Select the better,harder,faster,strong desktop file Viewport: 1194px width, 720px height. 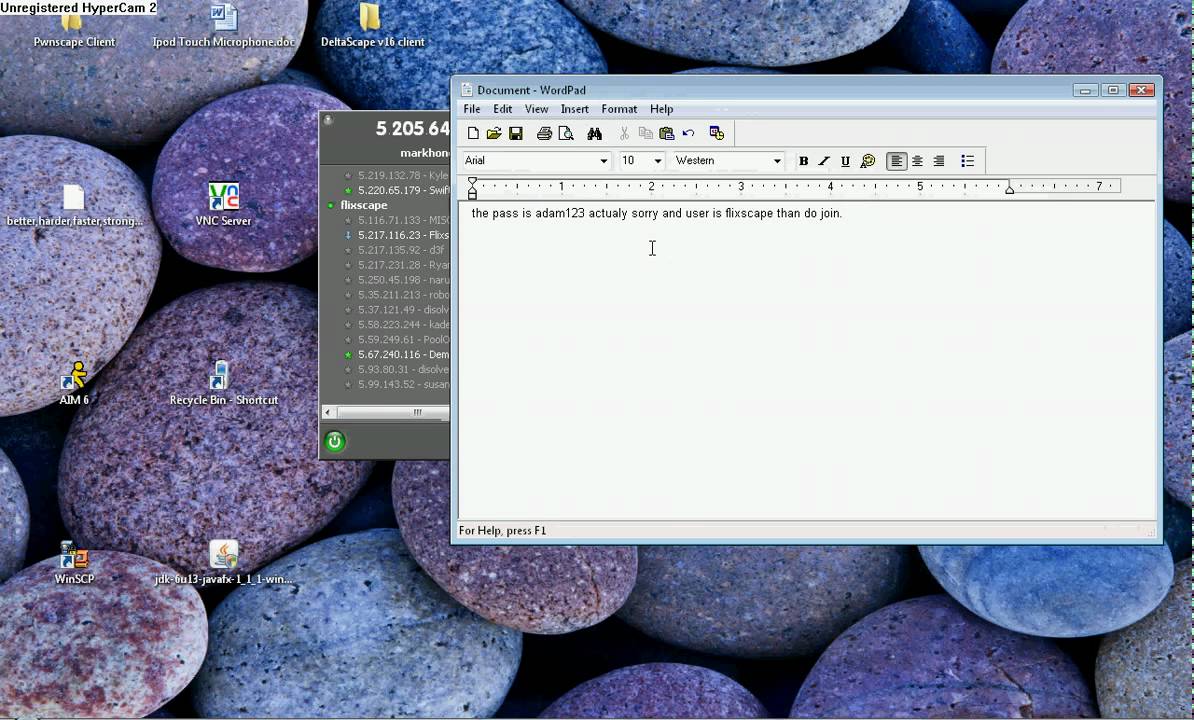(x=74, y=205)
